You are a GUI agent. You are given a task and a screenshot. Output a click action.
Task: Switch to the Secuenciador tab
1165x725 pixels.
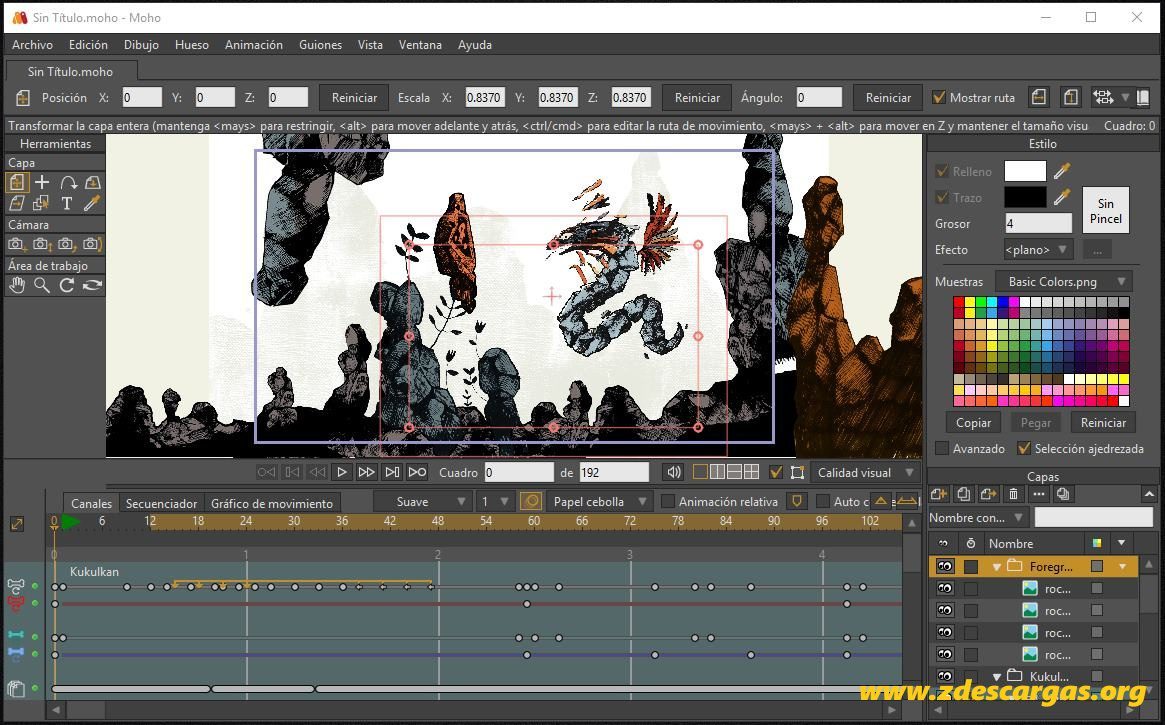161,504
